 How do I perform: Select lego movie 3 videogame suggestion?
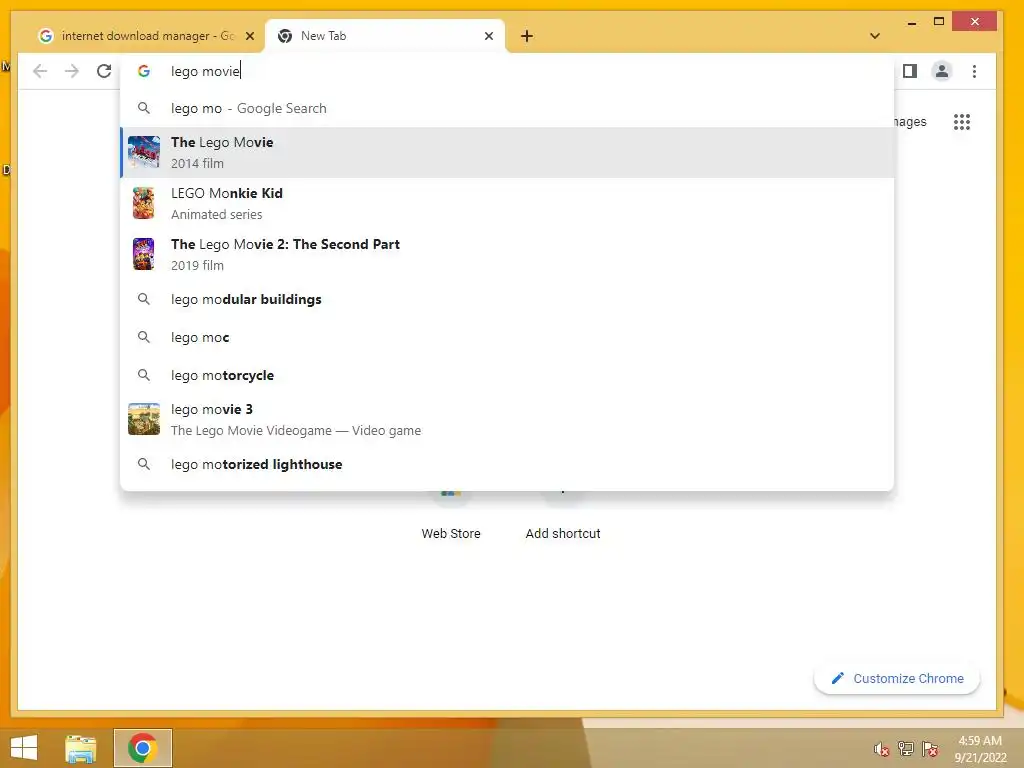507,419
